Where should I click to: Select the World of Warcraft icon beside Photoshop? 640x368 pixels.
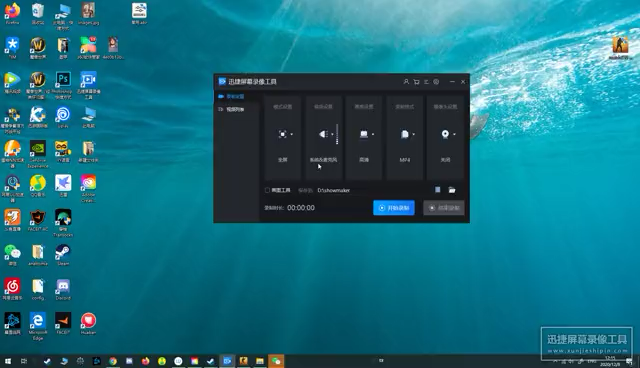(x=38, y=85)
